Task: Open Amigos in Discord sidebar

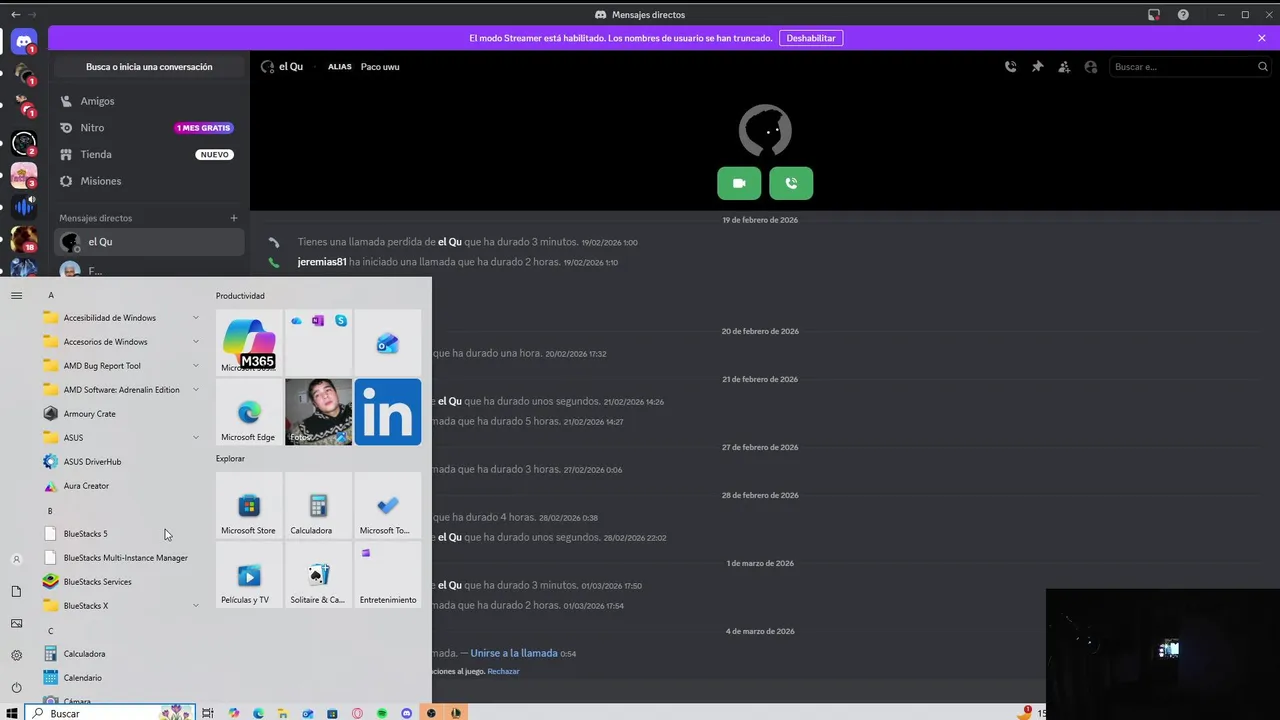Action: [148, 101]
